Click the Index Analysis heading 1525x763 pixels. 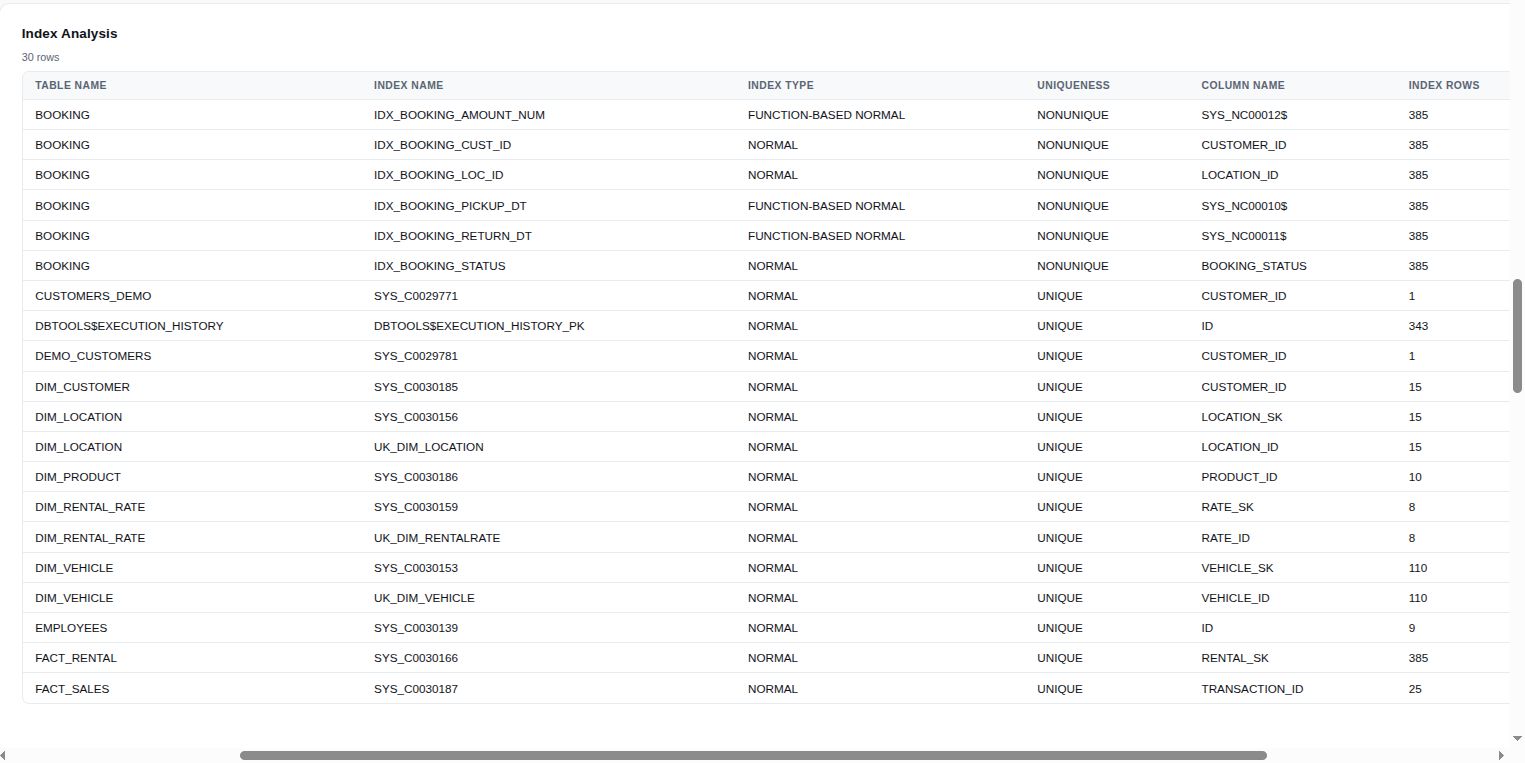click(x=70, y=33)
